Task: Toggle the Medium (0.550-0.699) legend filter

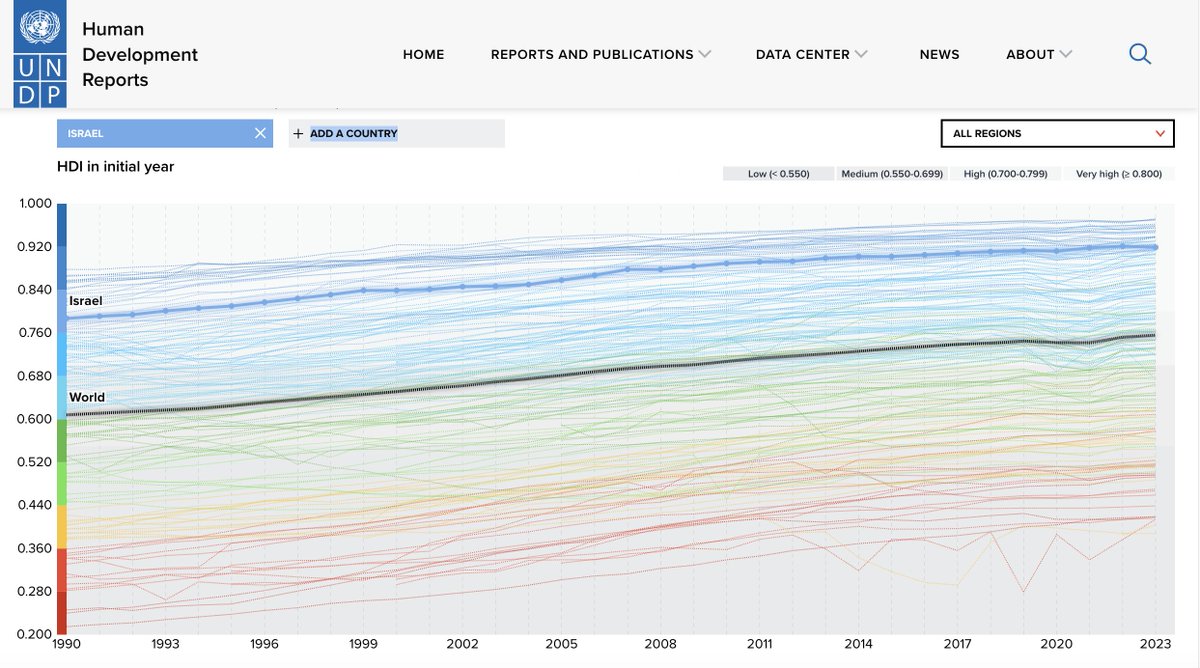Action: [x=892, y=173]
